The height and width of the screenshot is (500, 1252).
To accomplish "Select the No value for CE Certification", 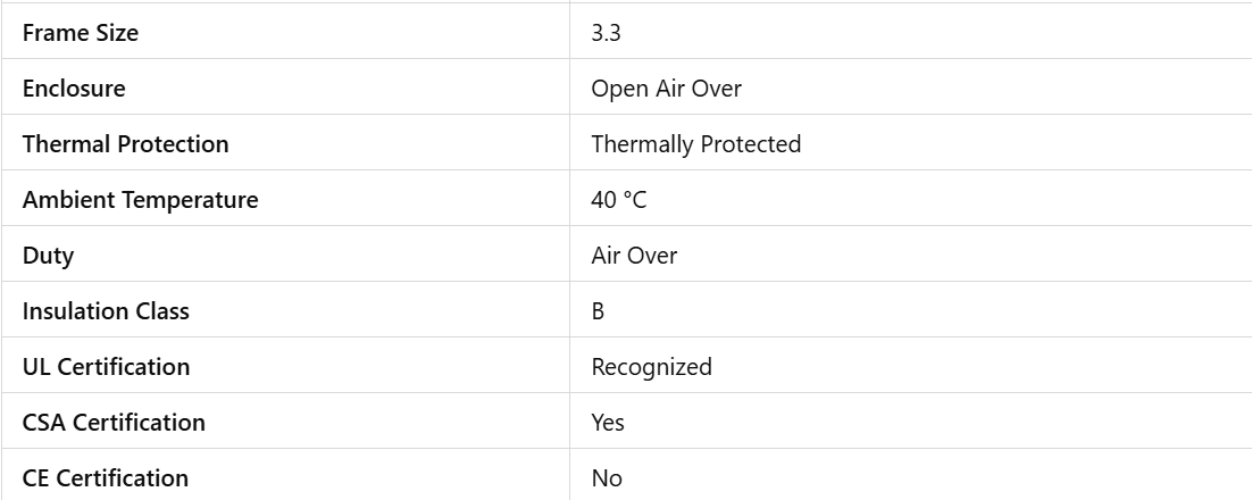I will coord(607,478).
